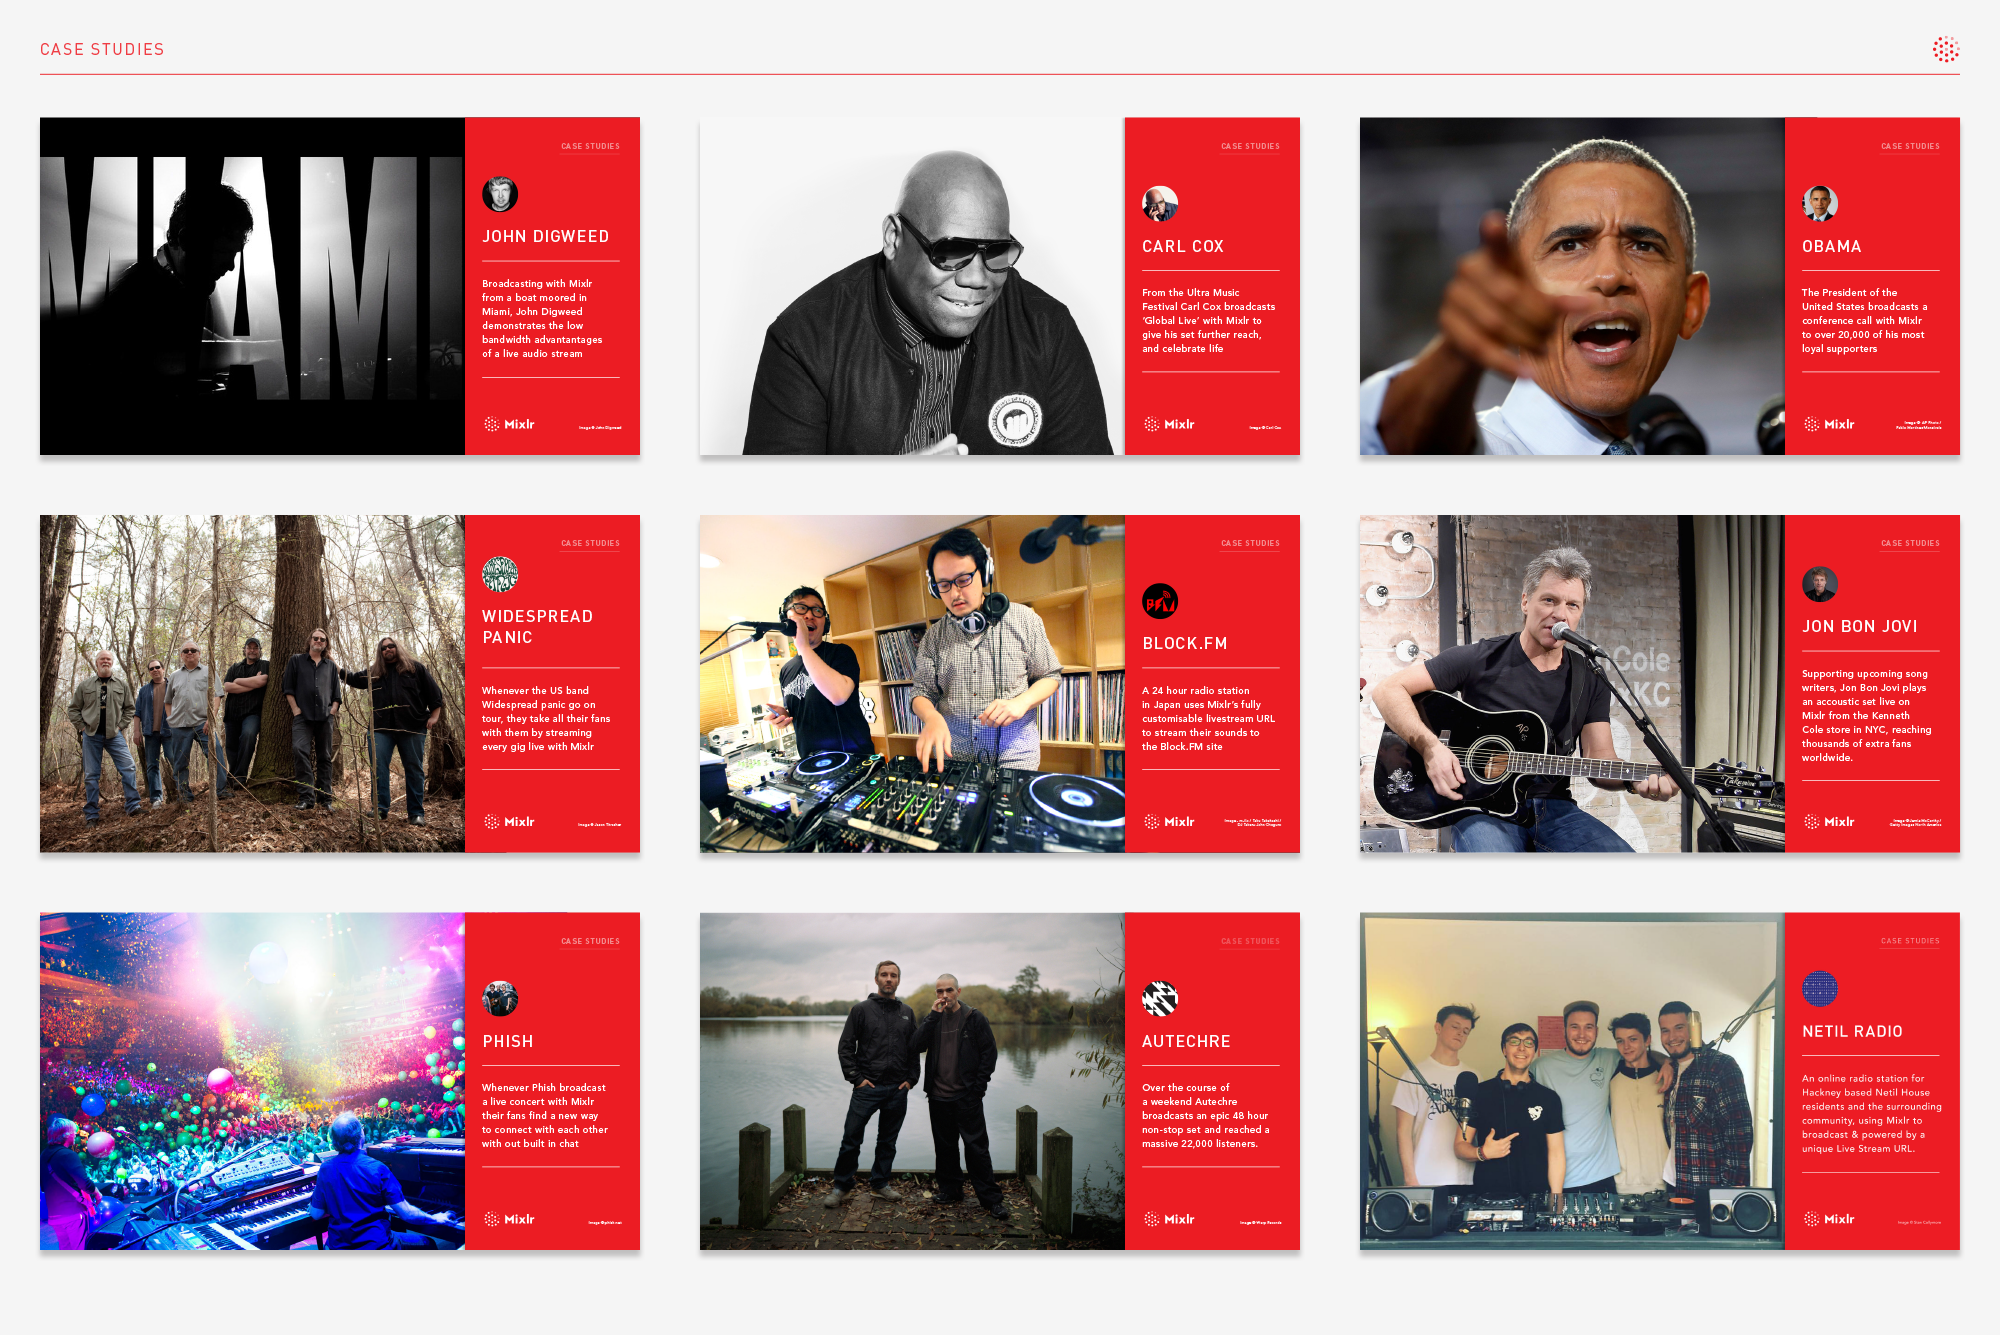
Task: Click the Case Studies label on Phish card
Action: tap(590, 941)
